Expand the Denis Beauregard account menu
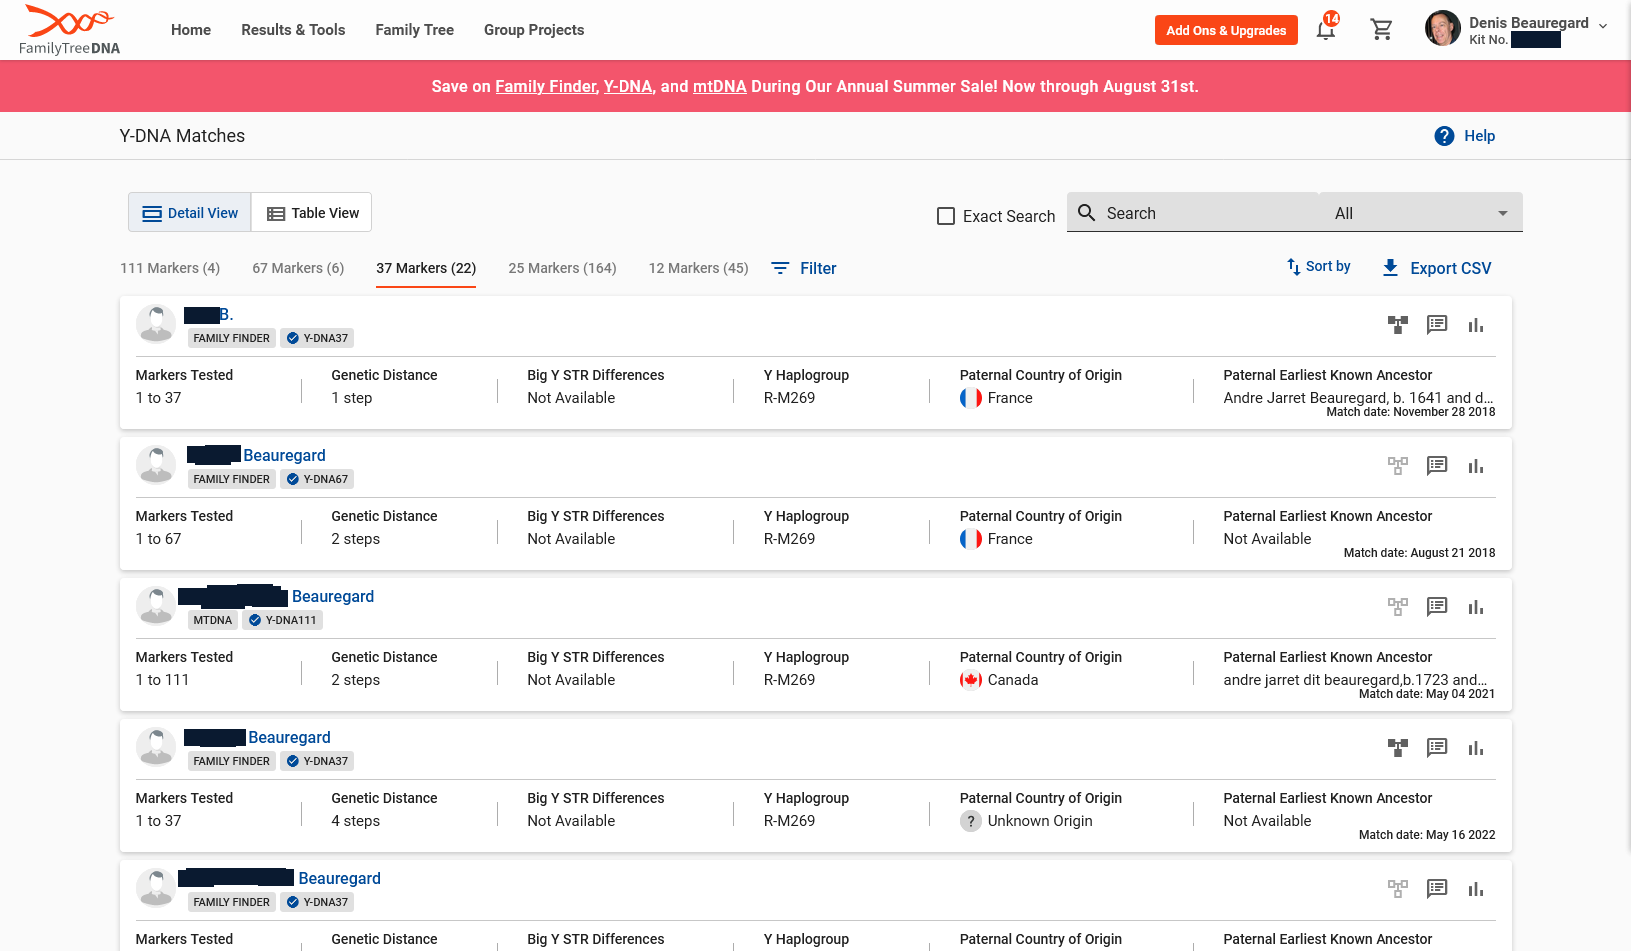 tap(1602, 26)
